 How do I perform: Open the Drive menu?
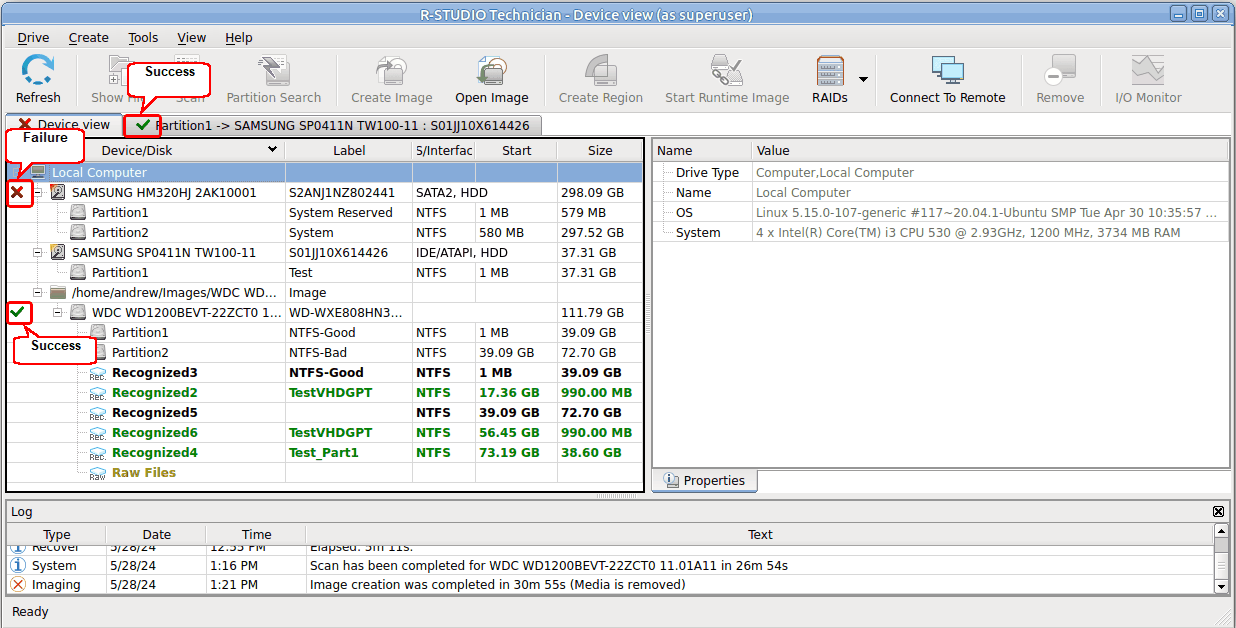(x=33, y=38)
